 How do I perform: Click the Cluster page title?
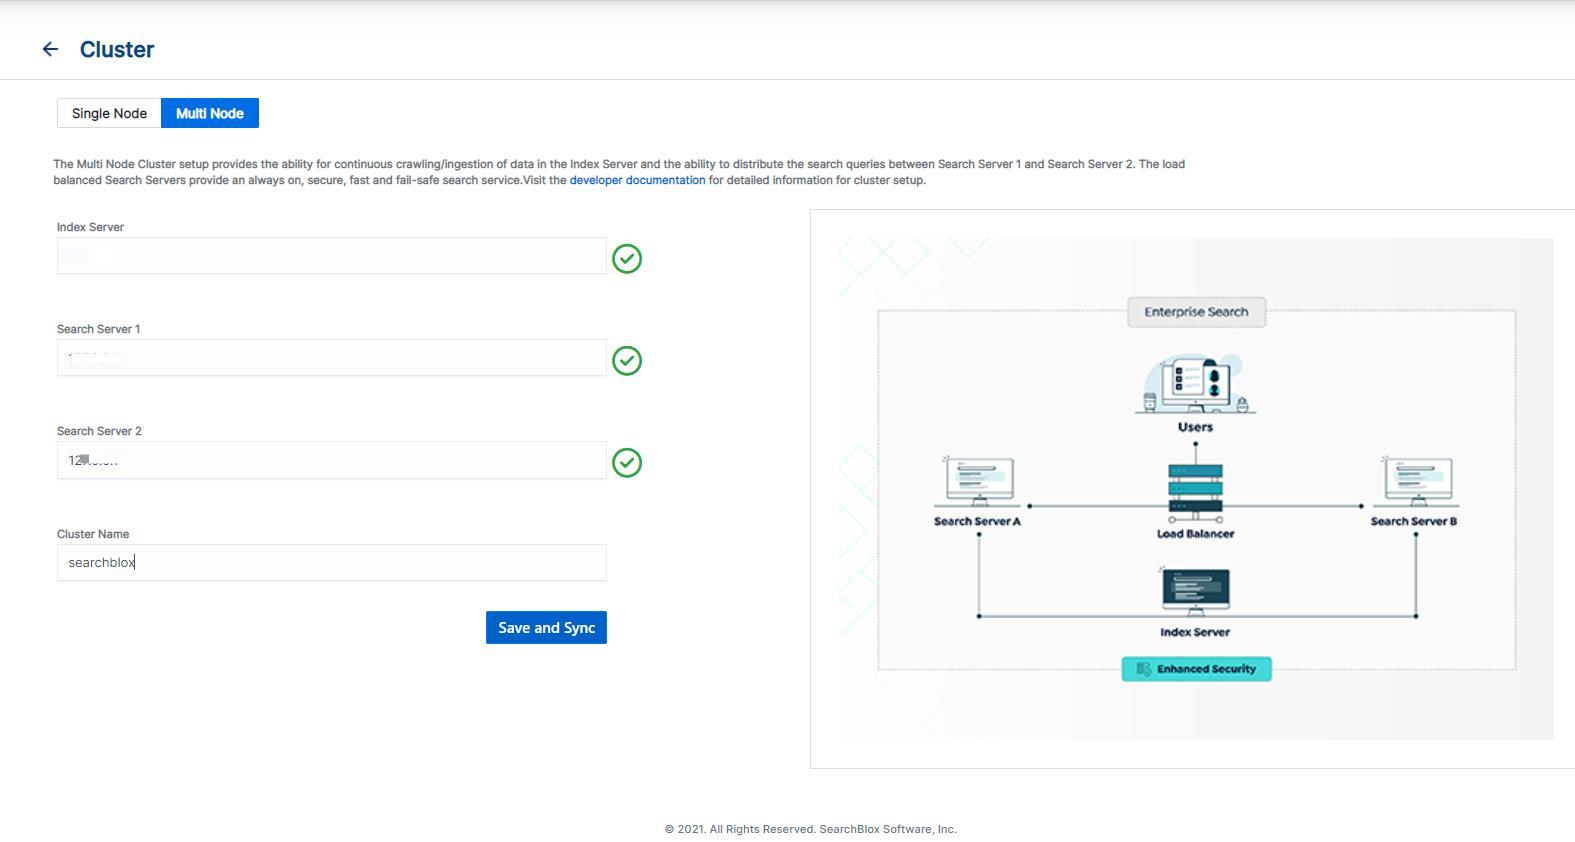(x=117, y=49)
